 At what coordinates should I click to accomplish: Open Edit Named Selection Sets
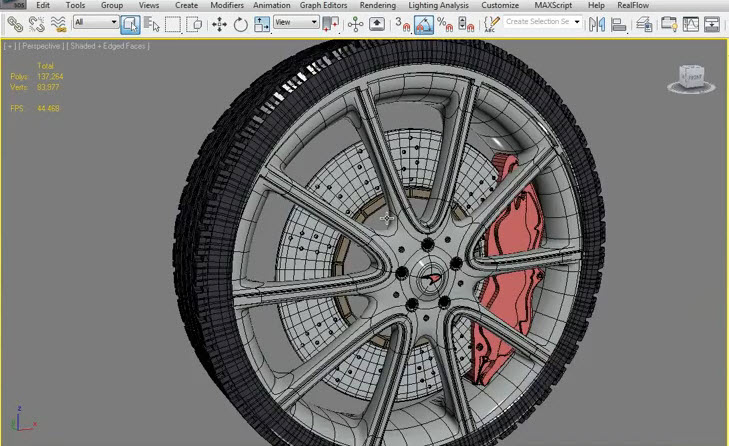491,24
